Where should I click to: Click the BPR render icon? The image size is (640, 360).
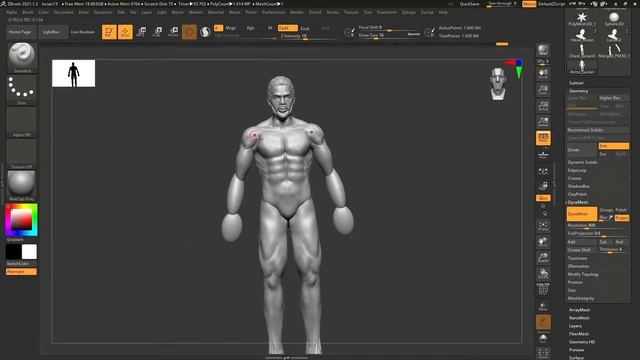(543, 51)
